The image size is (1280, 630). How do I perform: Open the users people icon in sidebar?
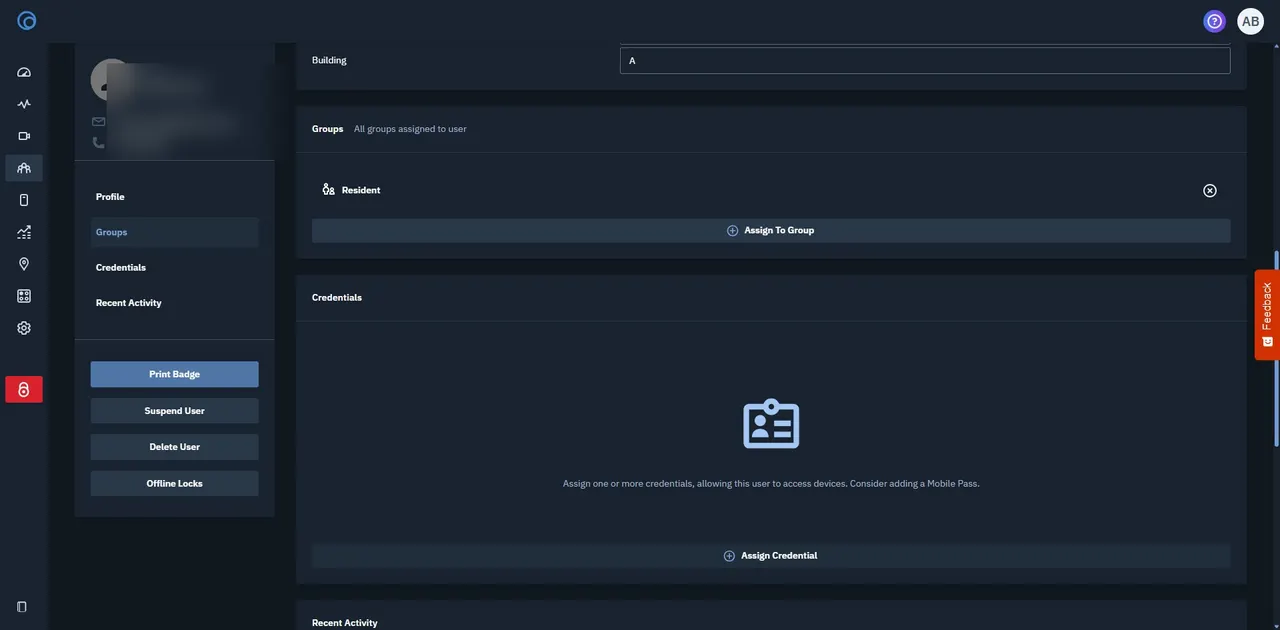point(24,168)
